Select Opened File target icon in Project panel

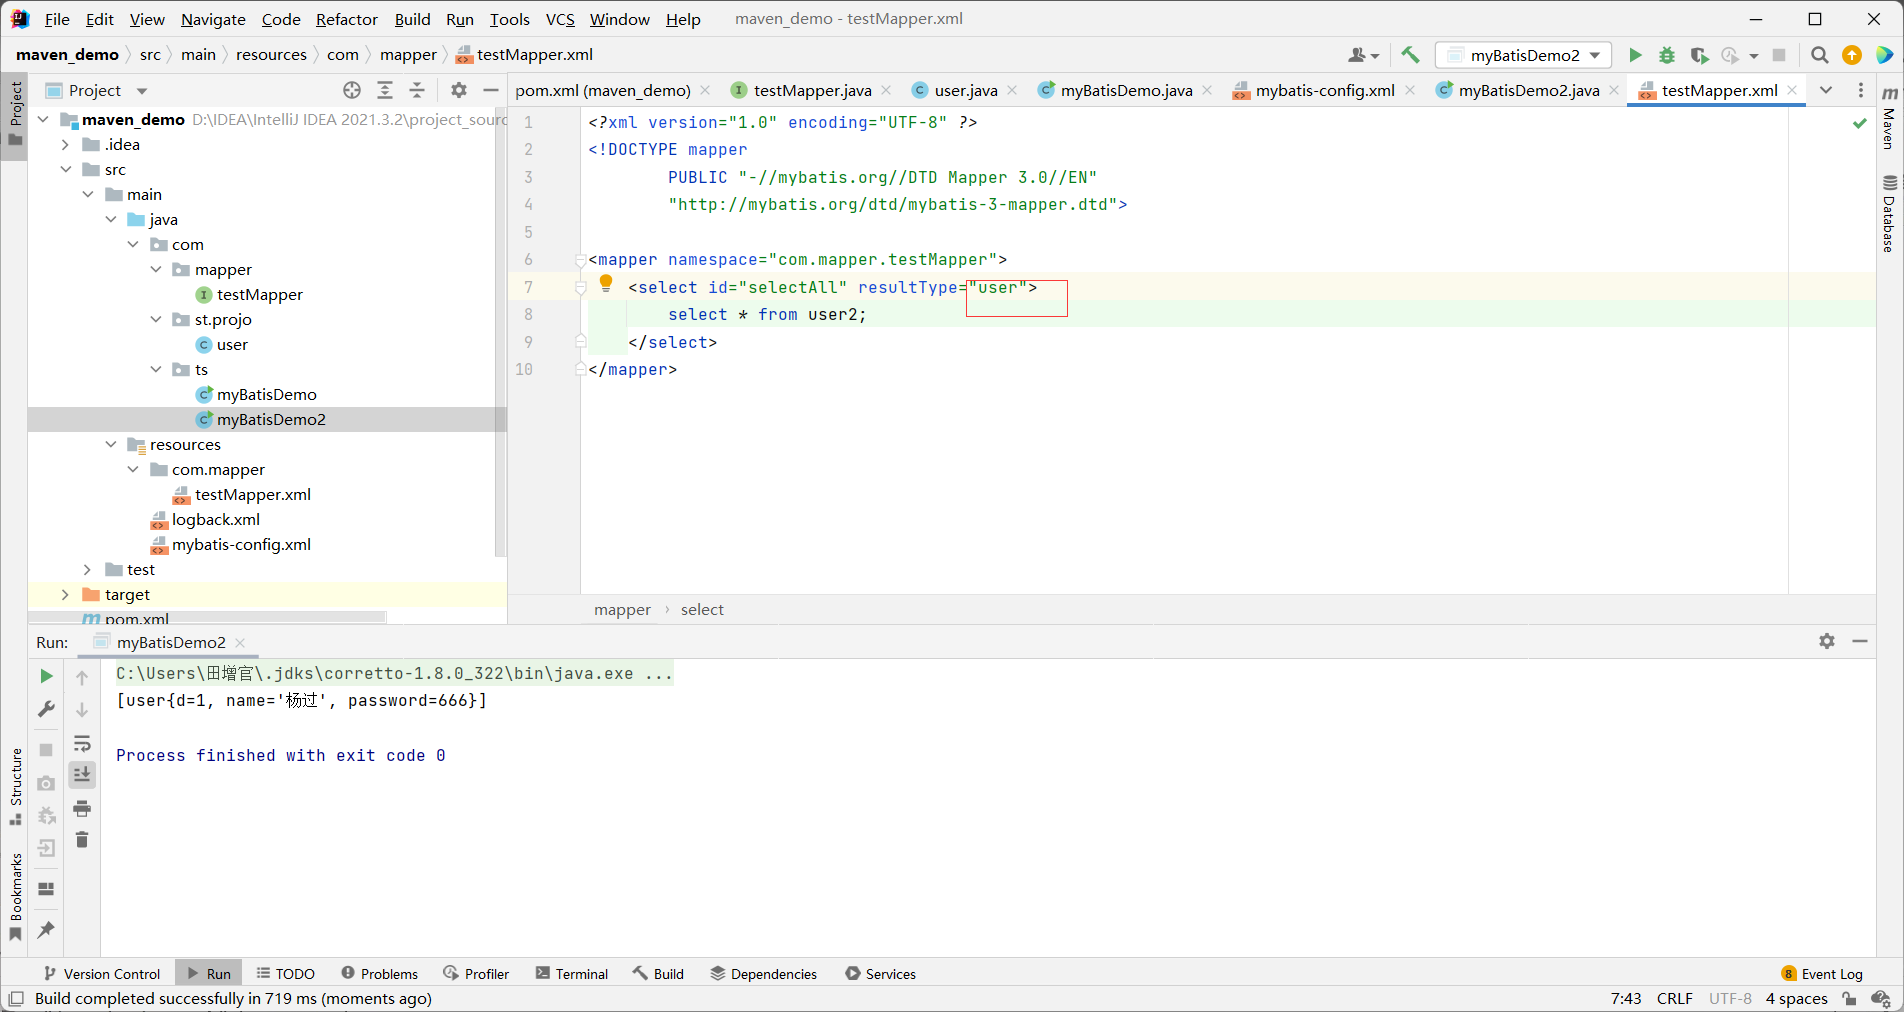click(x=352, y=90)
